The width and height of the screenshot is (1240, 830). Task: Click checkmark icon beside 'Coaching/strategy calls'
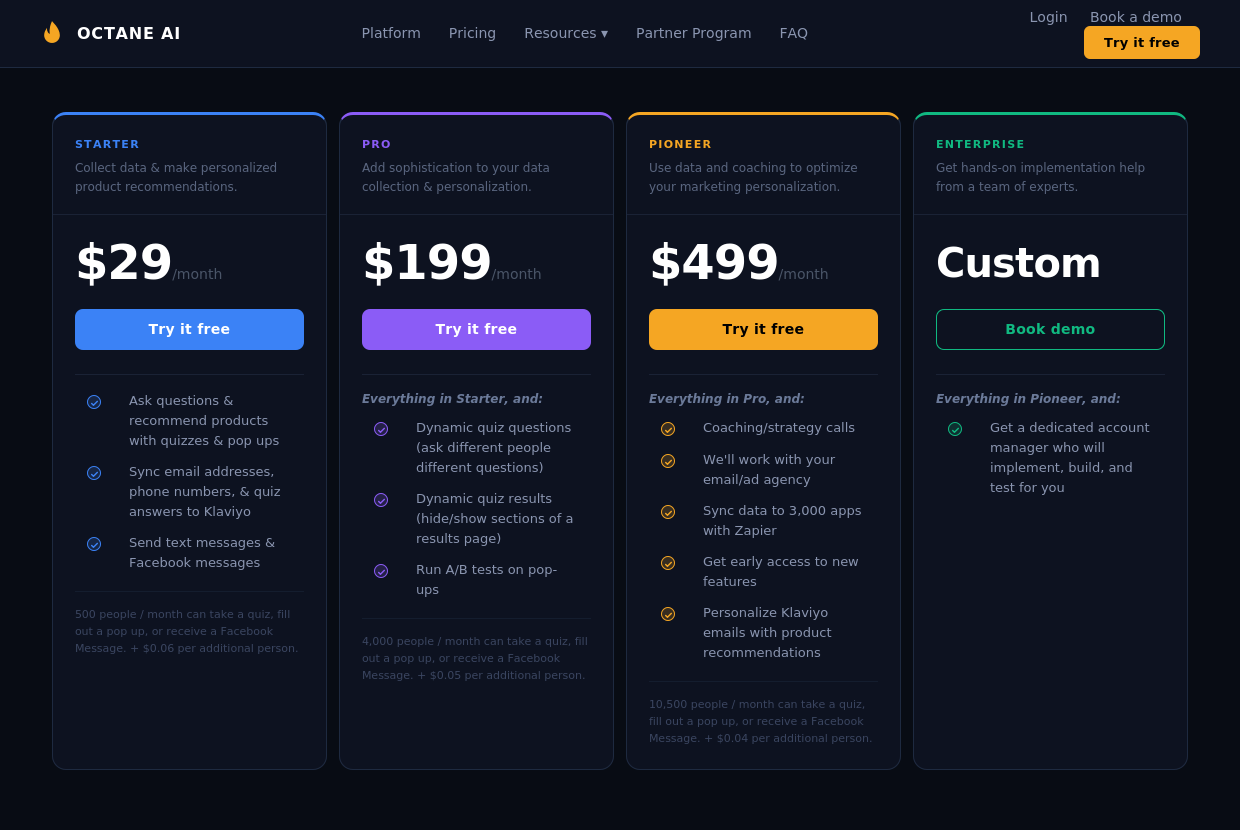668,429
